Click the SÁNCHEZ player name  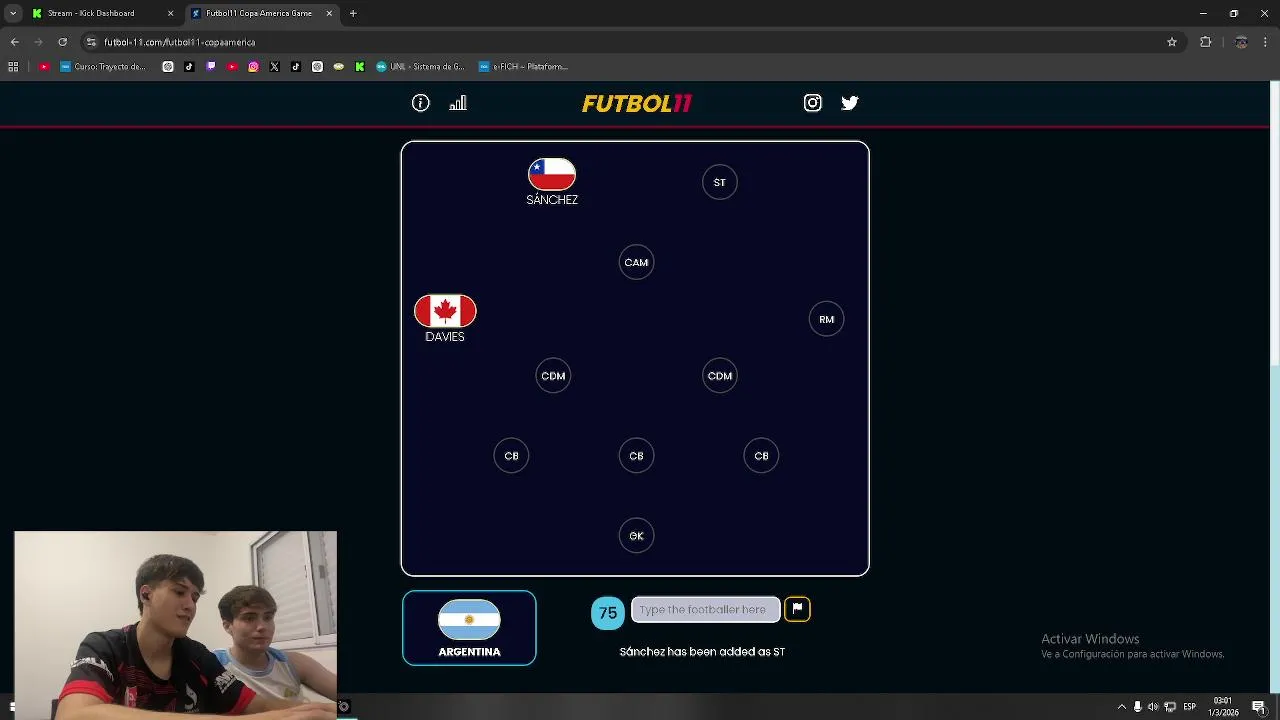(x=552, y=200)
